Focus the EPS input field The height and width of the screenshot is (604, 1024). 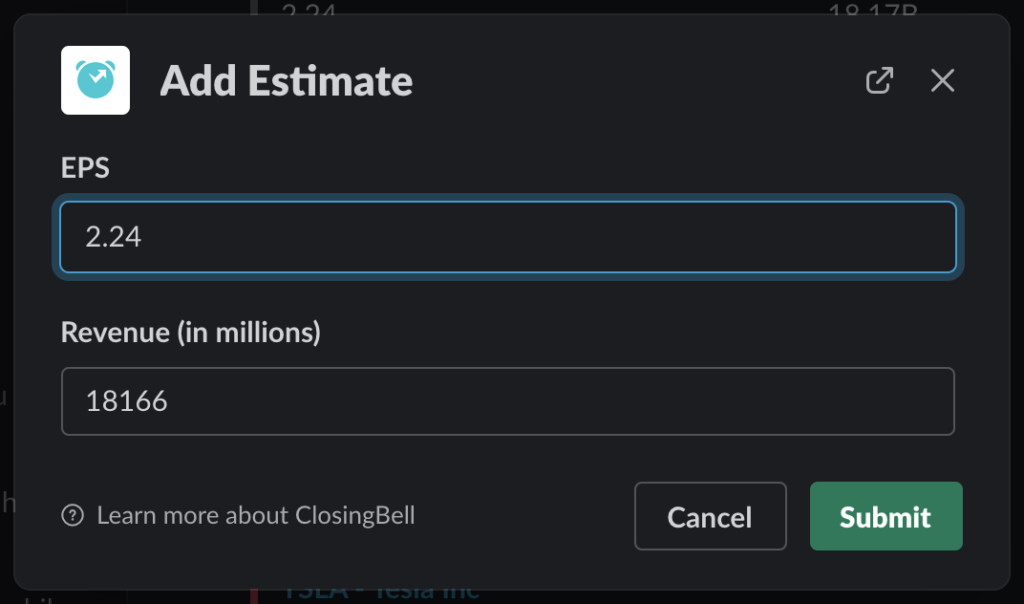pyautogui.click(x=508, y=237)
